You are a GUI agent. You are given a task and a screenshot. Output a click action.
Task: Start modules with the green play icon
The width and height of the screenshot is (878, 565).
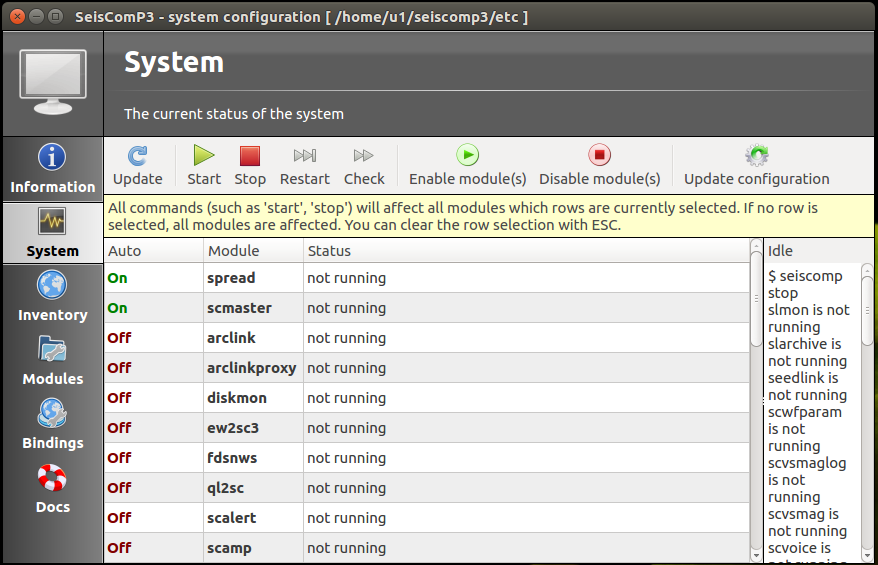[x=204, y=155]
